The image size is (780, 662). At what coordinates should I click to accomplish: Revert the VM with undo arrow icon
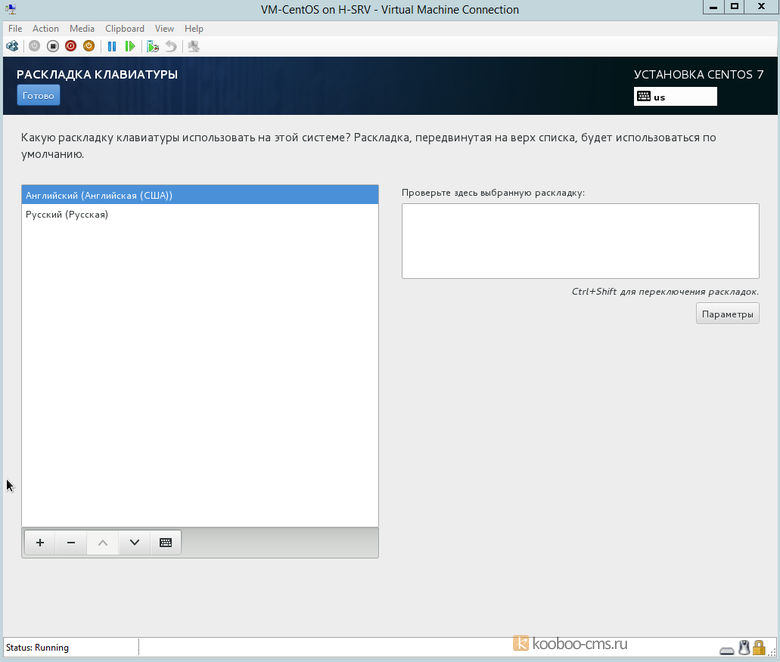tap(171, 46)
